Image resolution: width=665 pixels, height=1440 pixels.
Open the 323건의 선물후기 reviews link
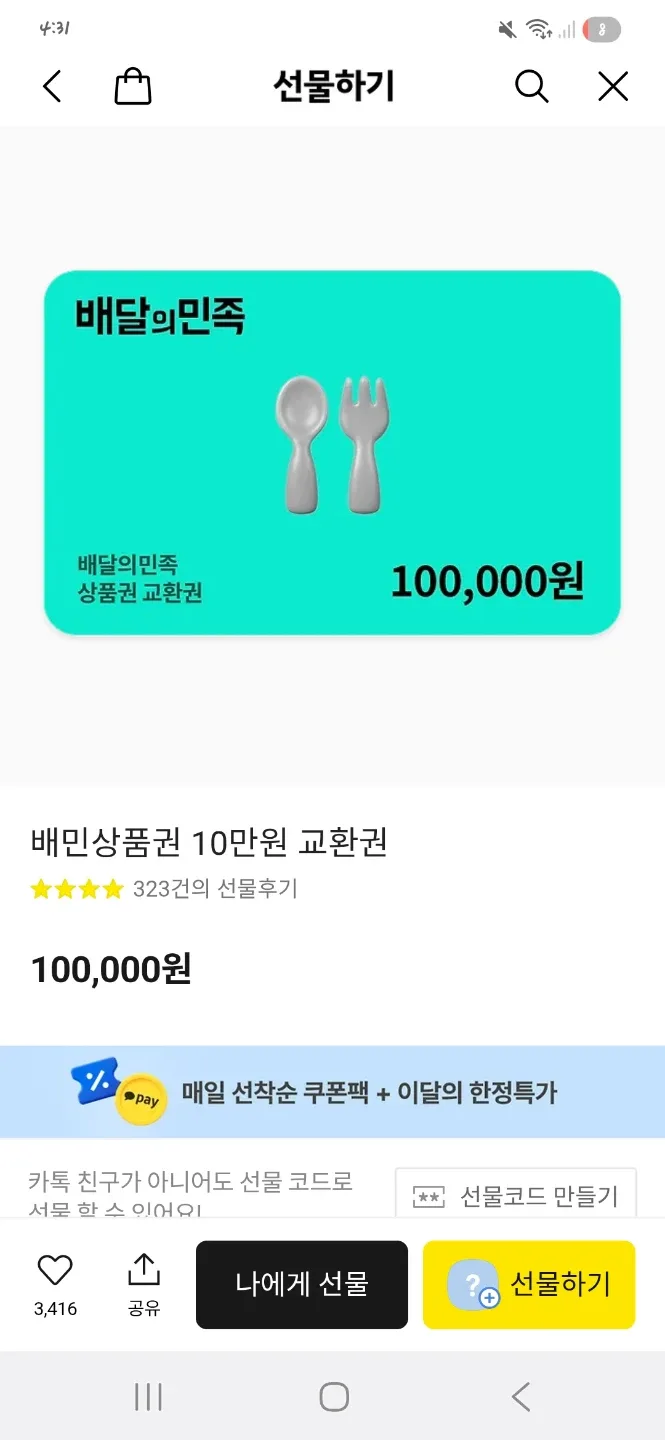[x=215, y=888]
